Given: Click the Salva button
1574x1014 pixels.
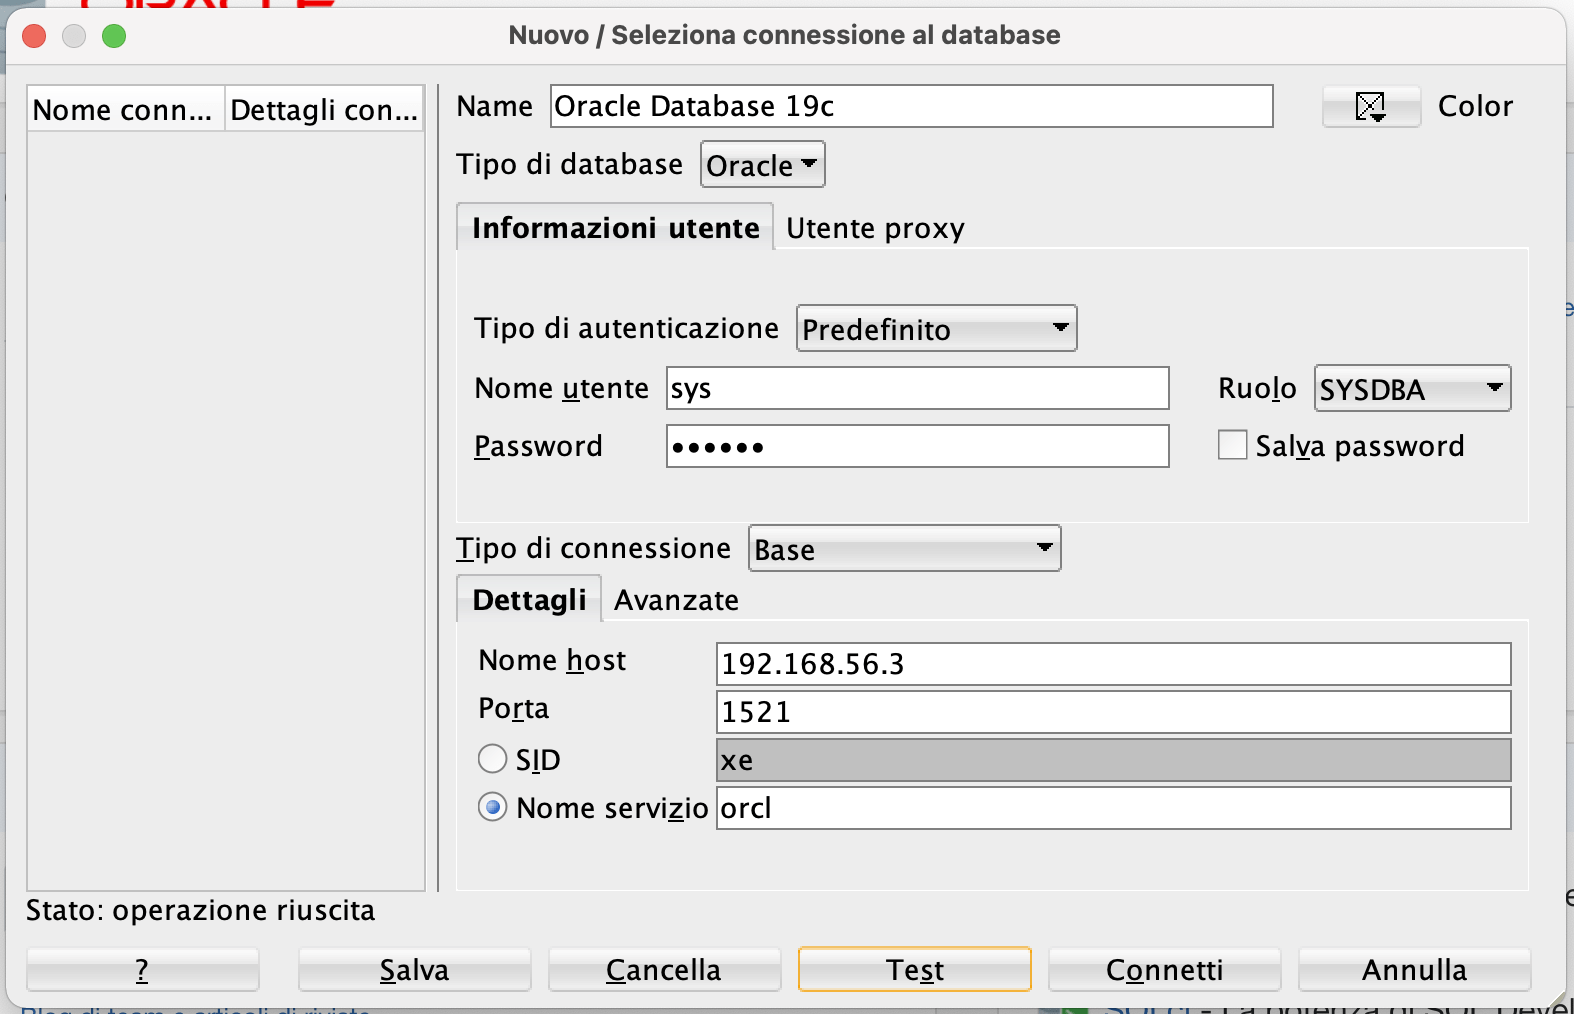Looking at the screenshot, I should pos(414,970).
